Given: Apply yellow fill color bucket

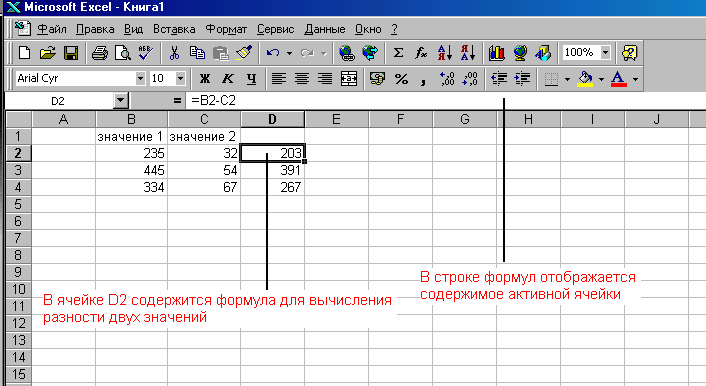Looking at the screenshot, I should pyautogui.click(x=585, y=79).
